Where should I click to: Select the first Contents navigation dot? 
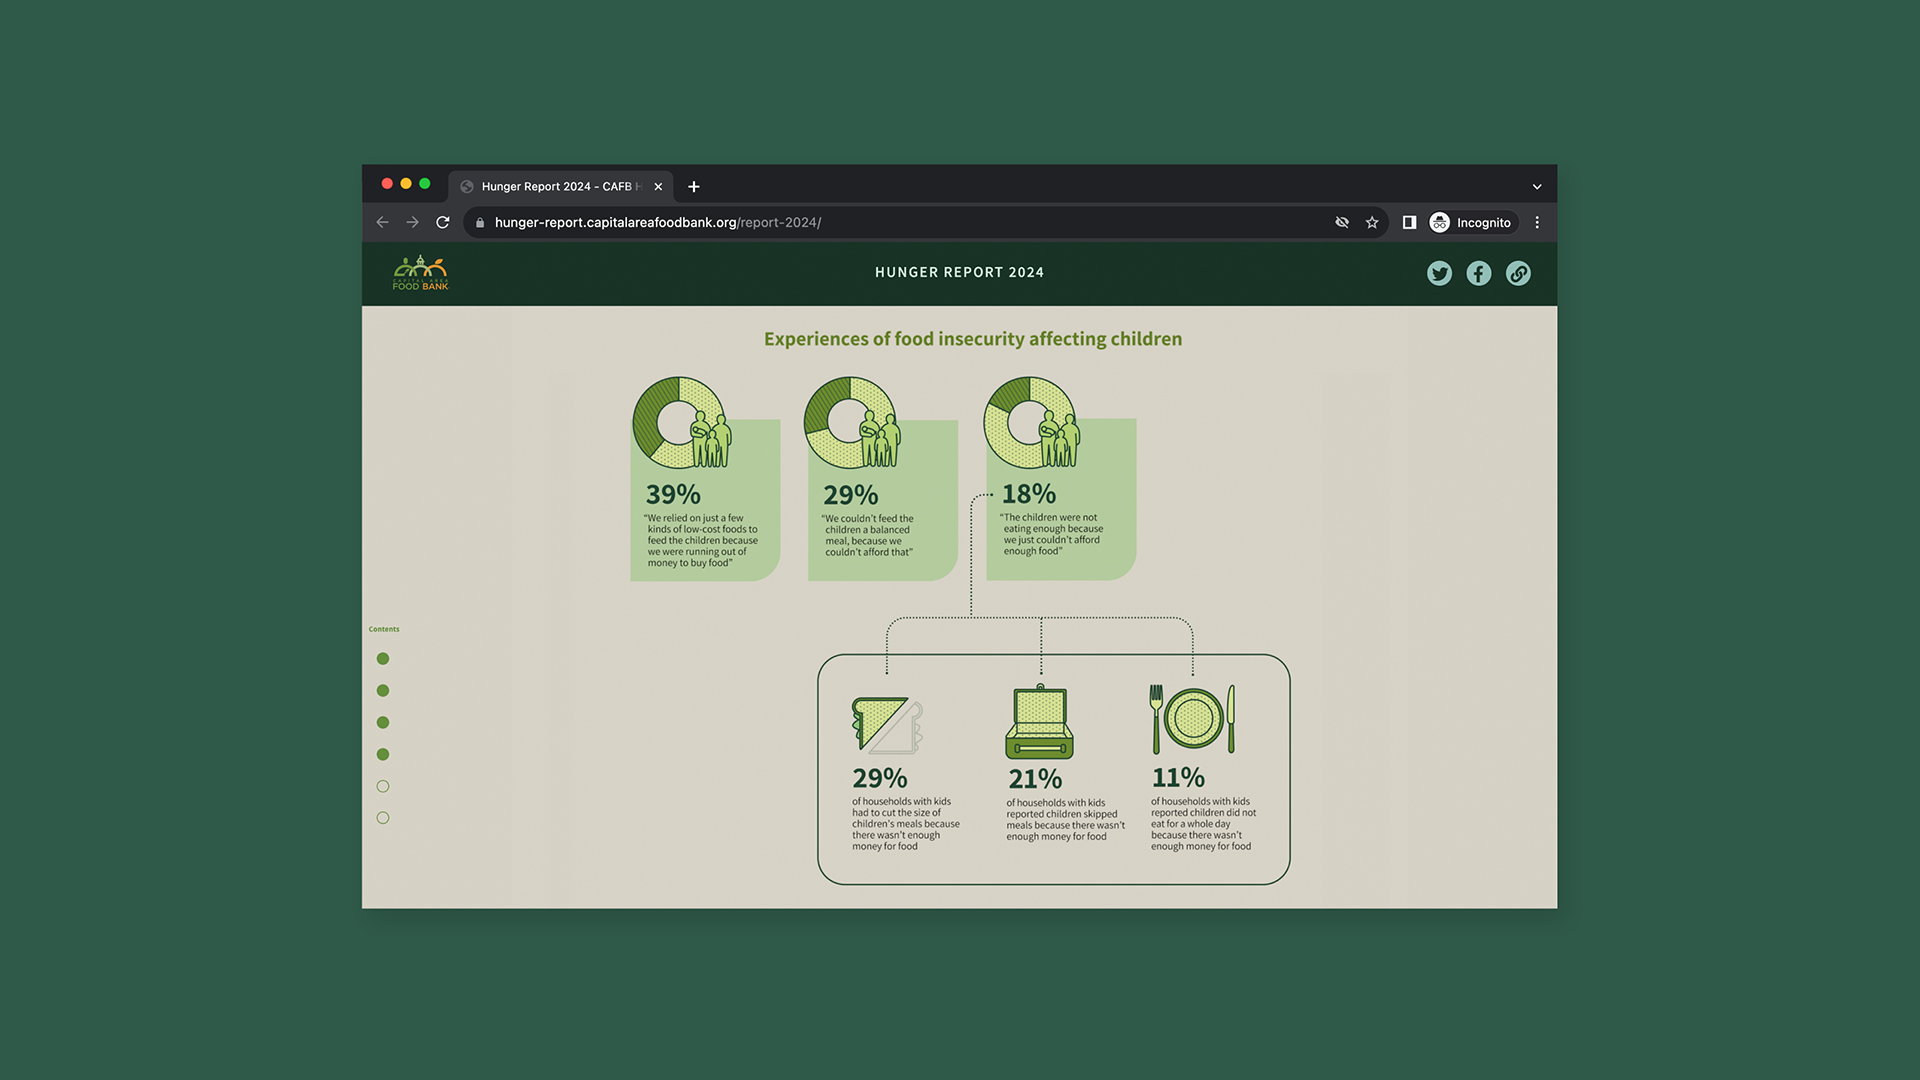click(383, 659)
